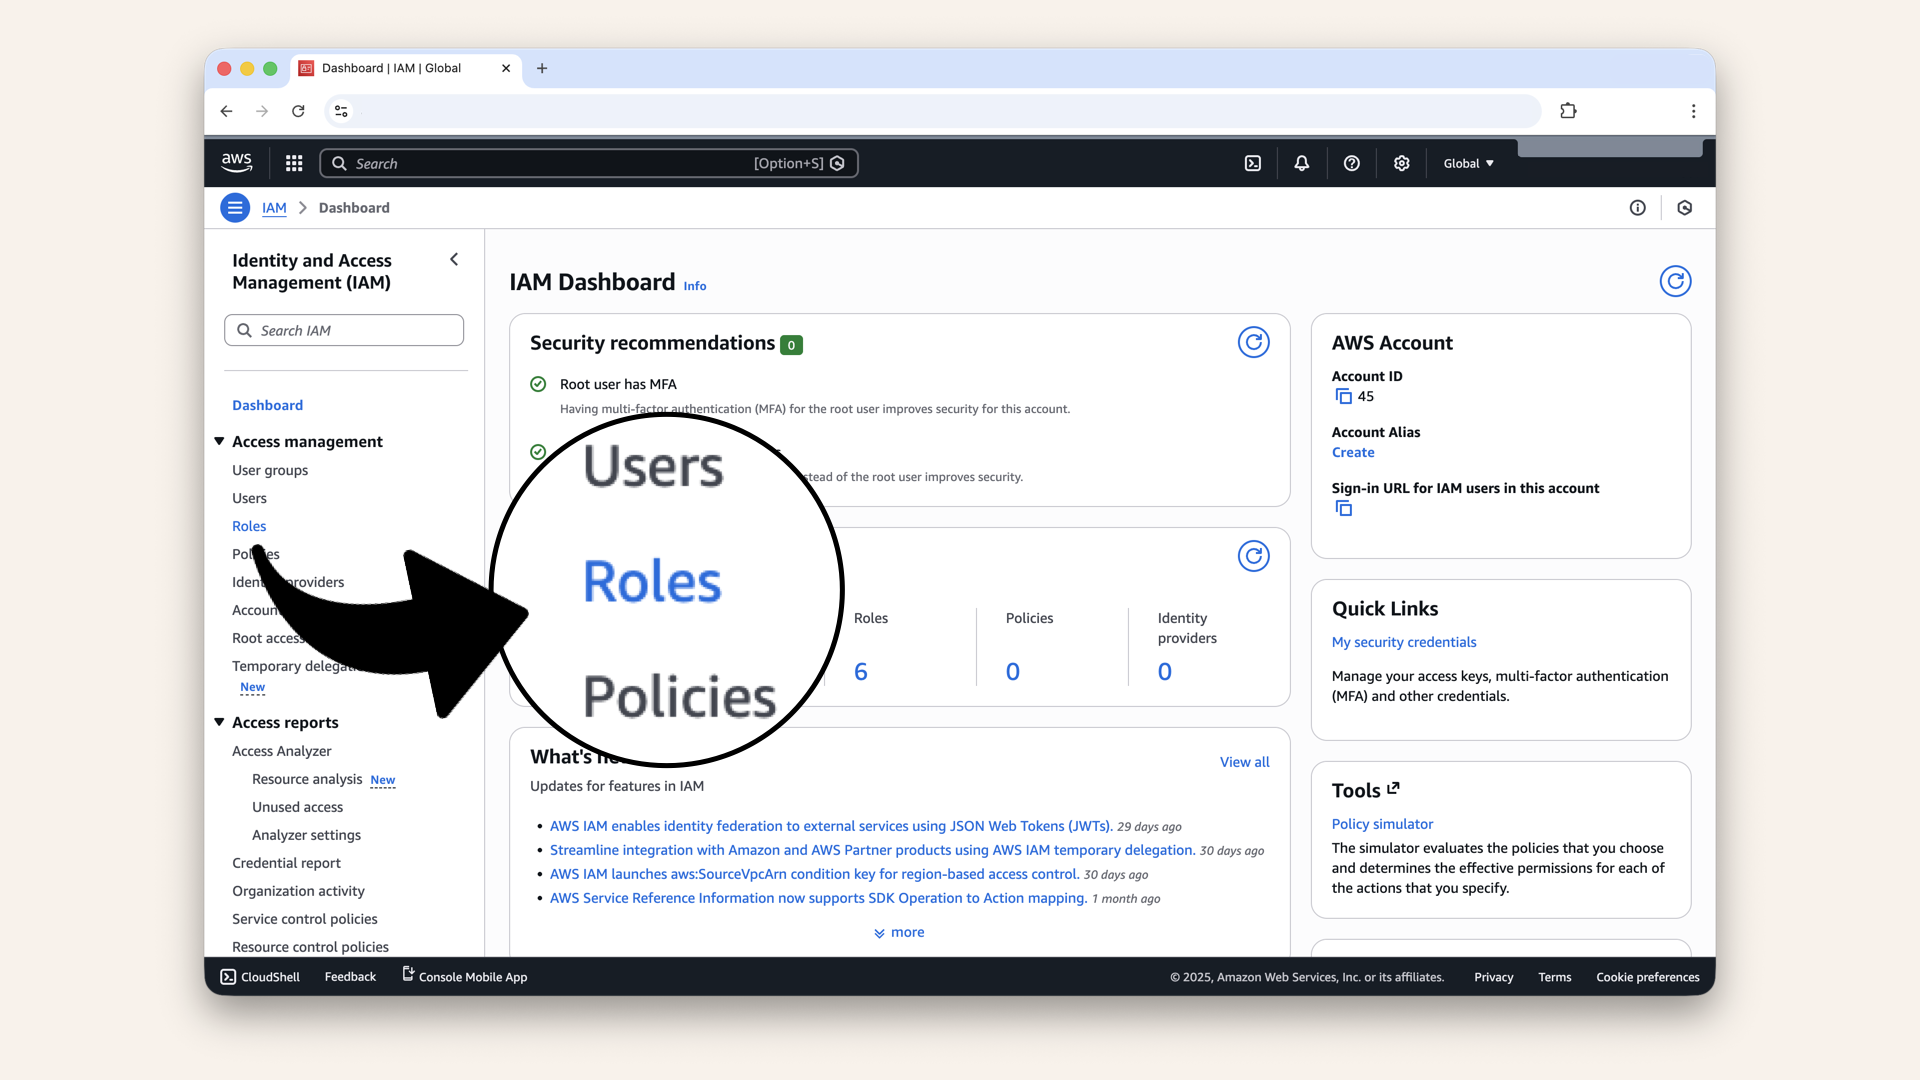Open the AWS services grid menu

click(293, 163)
